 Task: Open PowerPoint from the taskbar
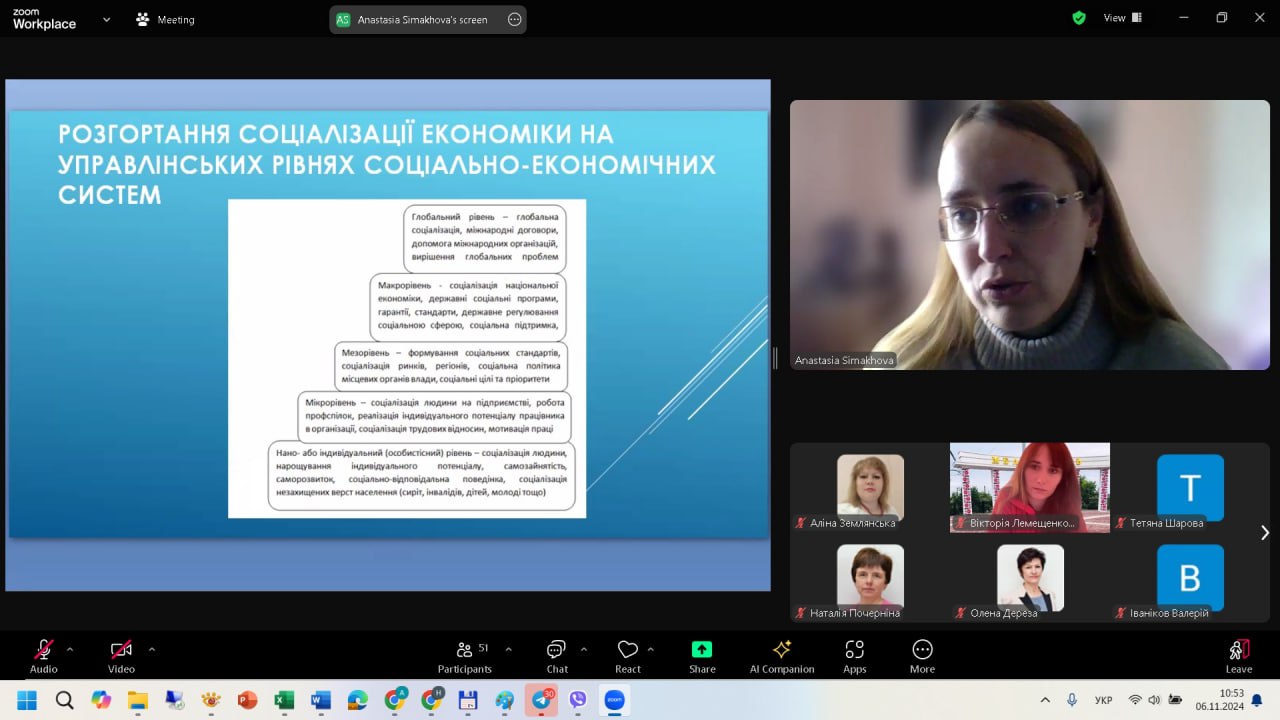point(248,700)
